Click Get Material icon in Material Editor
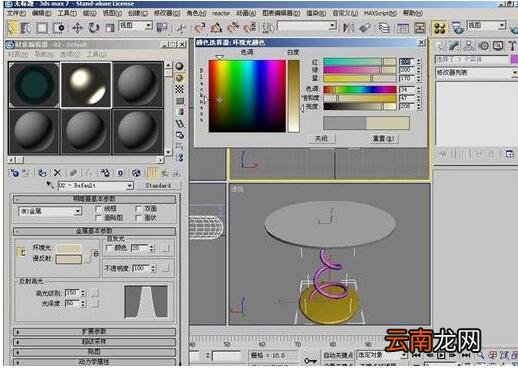The width and height of the screenshot is (518, 369). [15, 173]
